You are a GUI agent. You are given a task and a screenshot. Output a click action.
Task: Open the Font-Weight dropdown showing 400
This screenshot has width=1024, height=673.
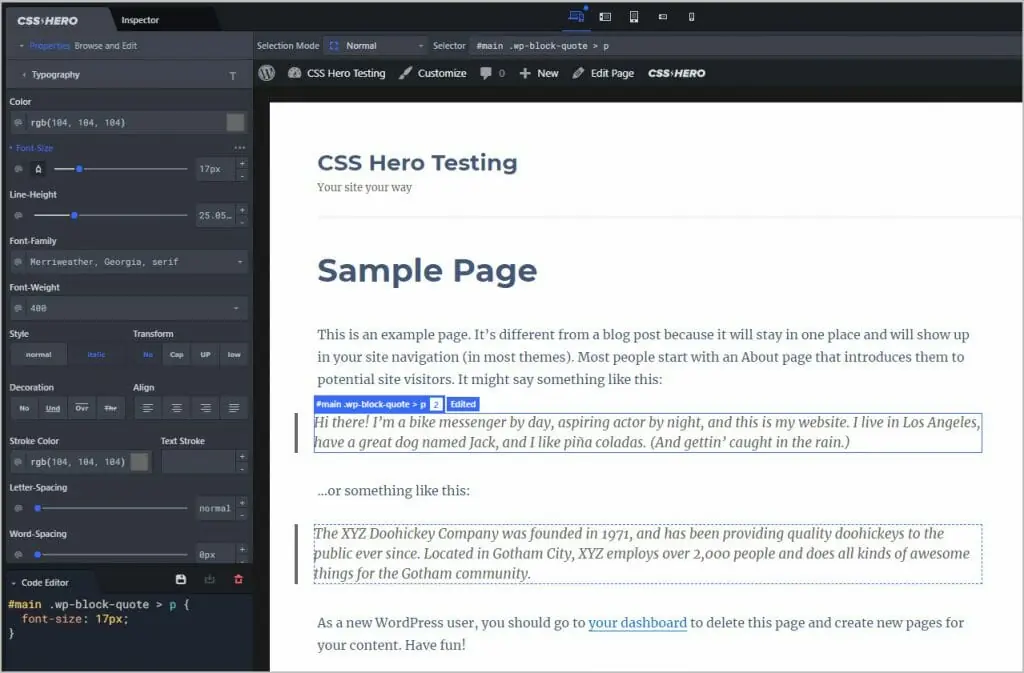[128, 309]
